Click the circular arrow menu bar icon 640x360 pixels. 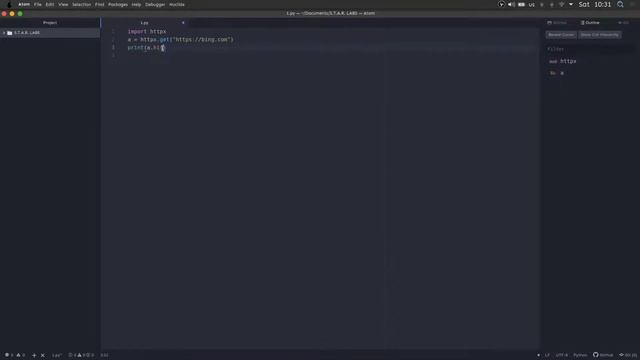(x=501, y=4)
